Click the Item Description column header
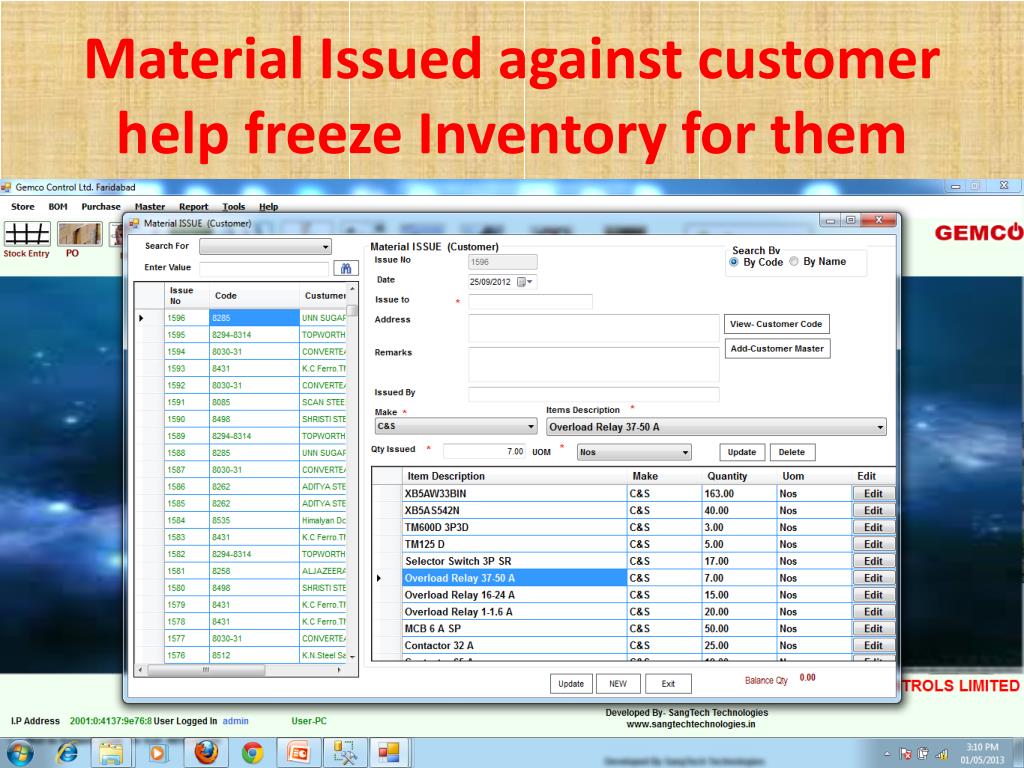 [515, 476]
